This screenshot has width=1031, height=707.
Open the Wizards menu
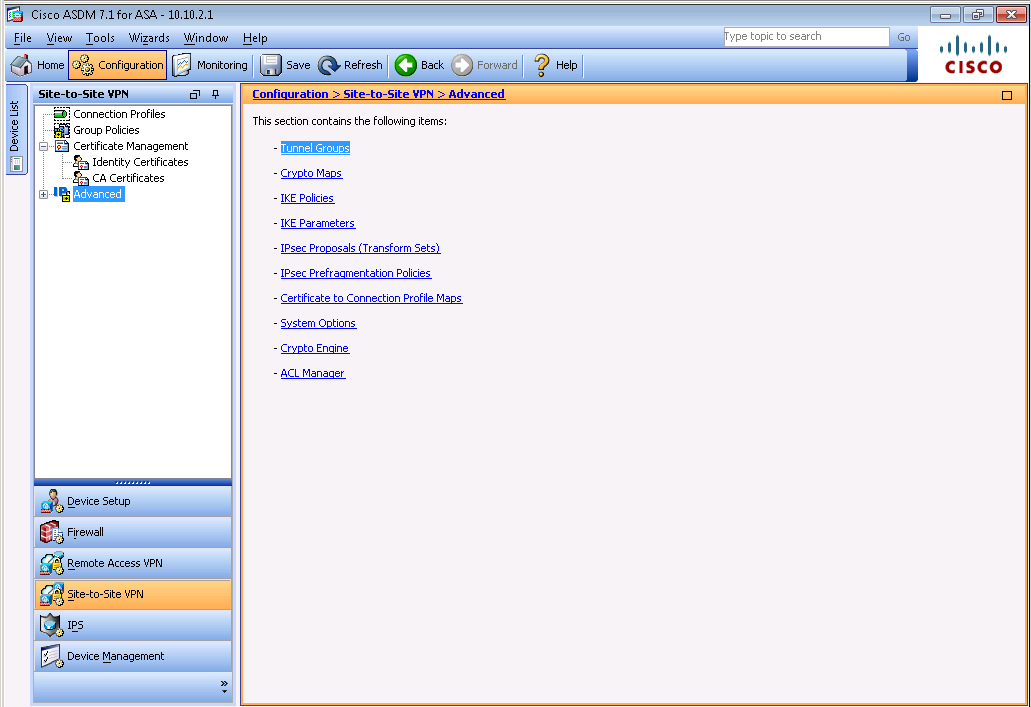(x=149, y=38)
